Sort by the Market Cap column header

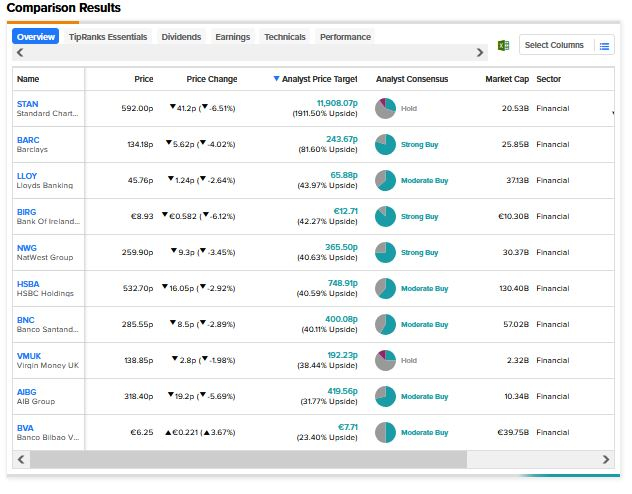[x=507, y=79]
